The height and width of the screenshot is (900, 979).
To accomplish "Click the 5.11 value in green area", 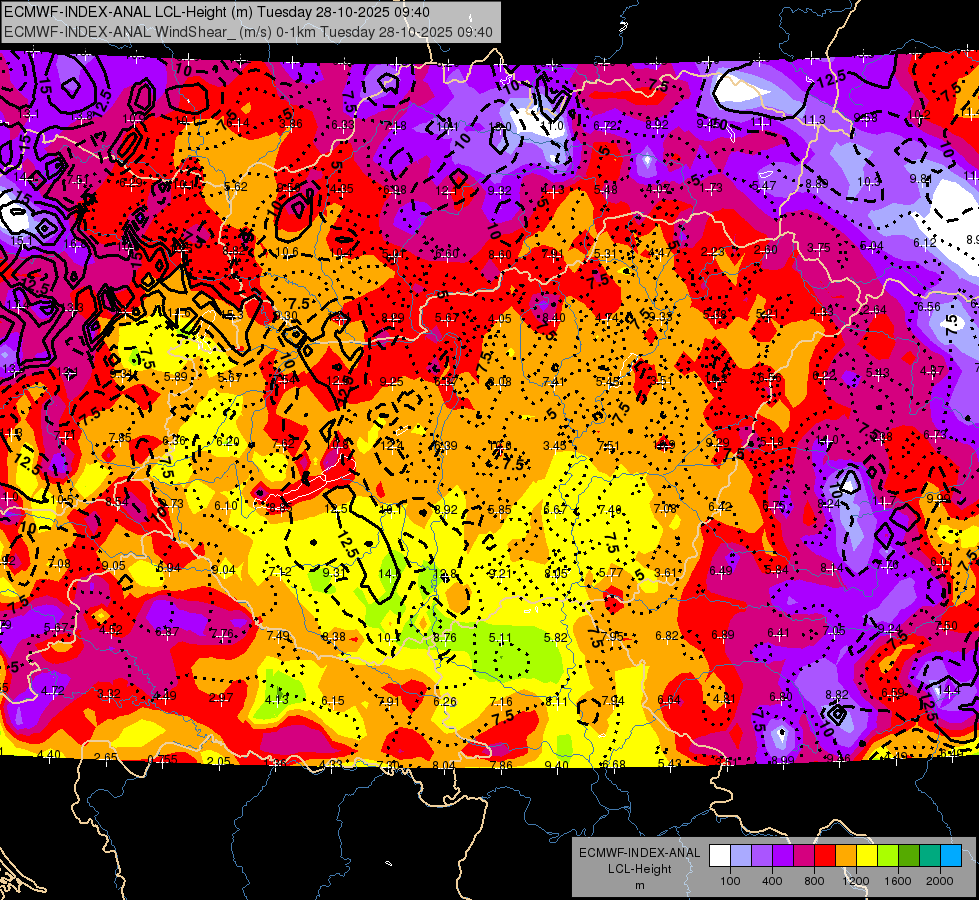I will click(500, 638).
